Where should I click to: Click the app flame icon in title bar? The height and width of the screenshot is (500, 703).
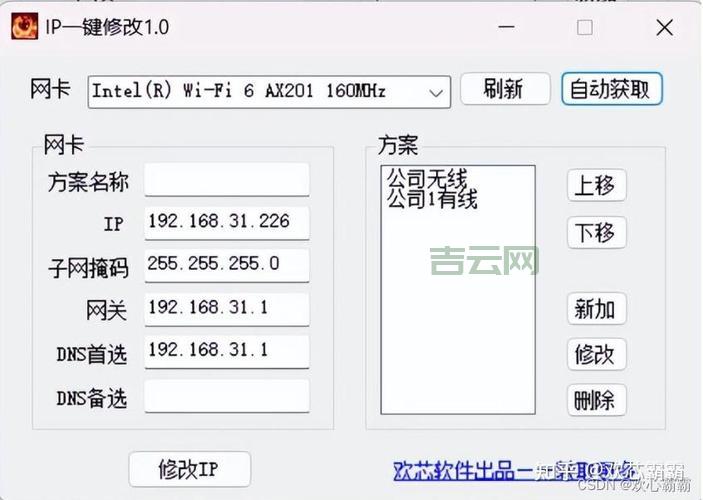coord(25,26)
